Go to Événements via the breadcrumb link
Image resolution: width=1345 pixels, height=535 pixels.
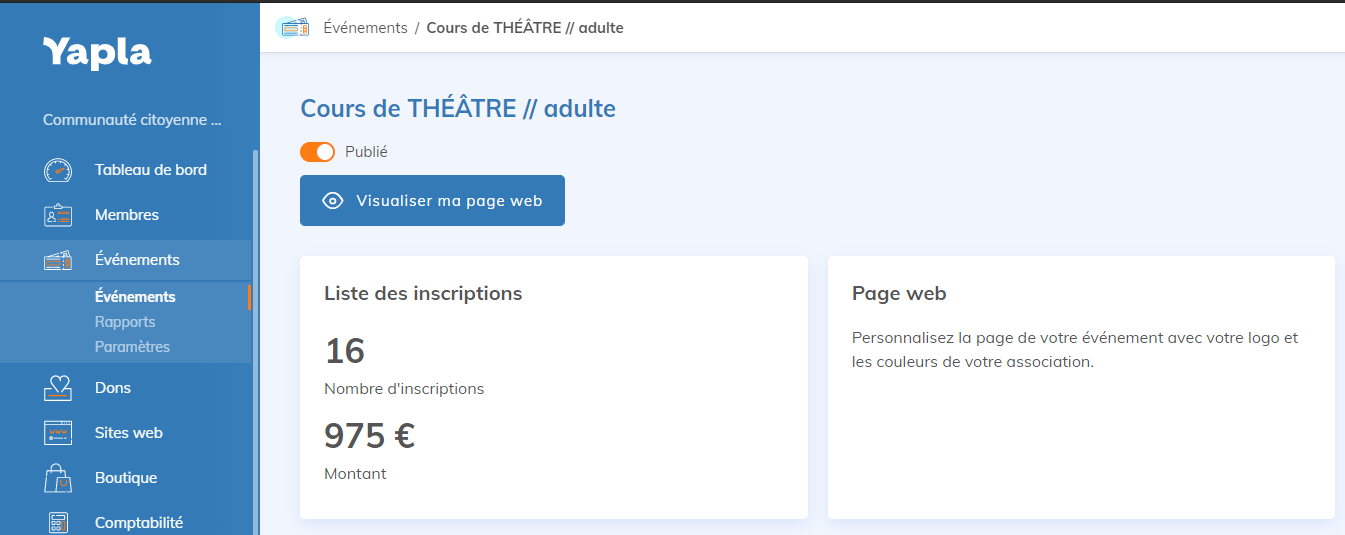click(x=365, y=28)
